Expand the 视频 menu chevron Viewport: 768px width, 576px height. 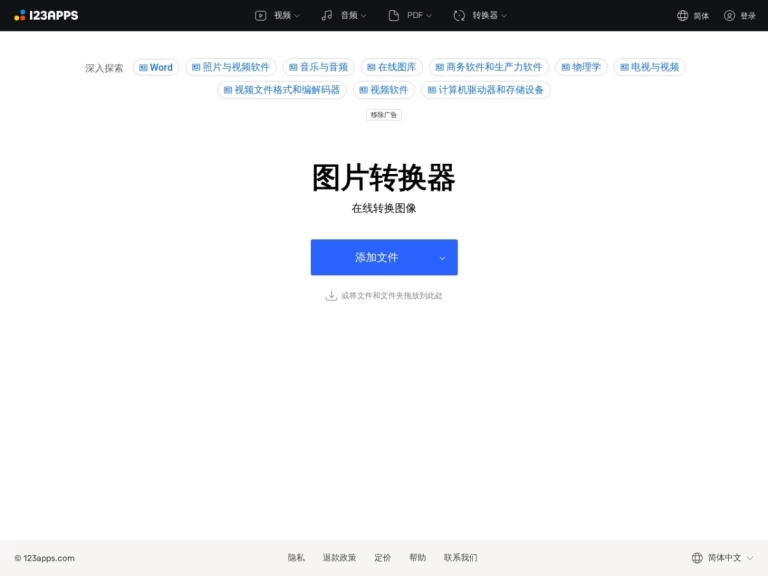[x=297, y=16]
